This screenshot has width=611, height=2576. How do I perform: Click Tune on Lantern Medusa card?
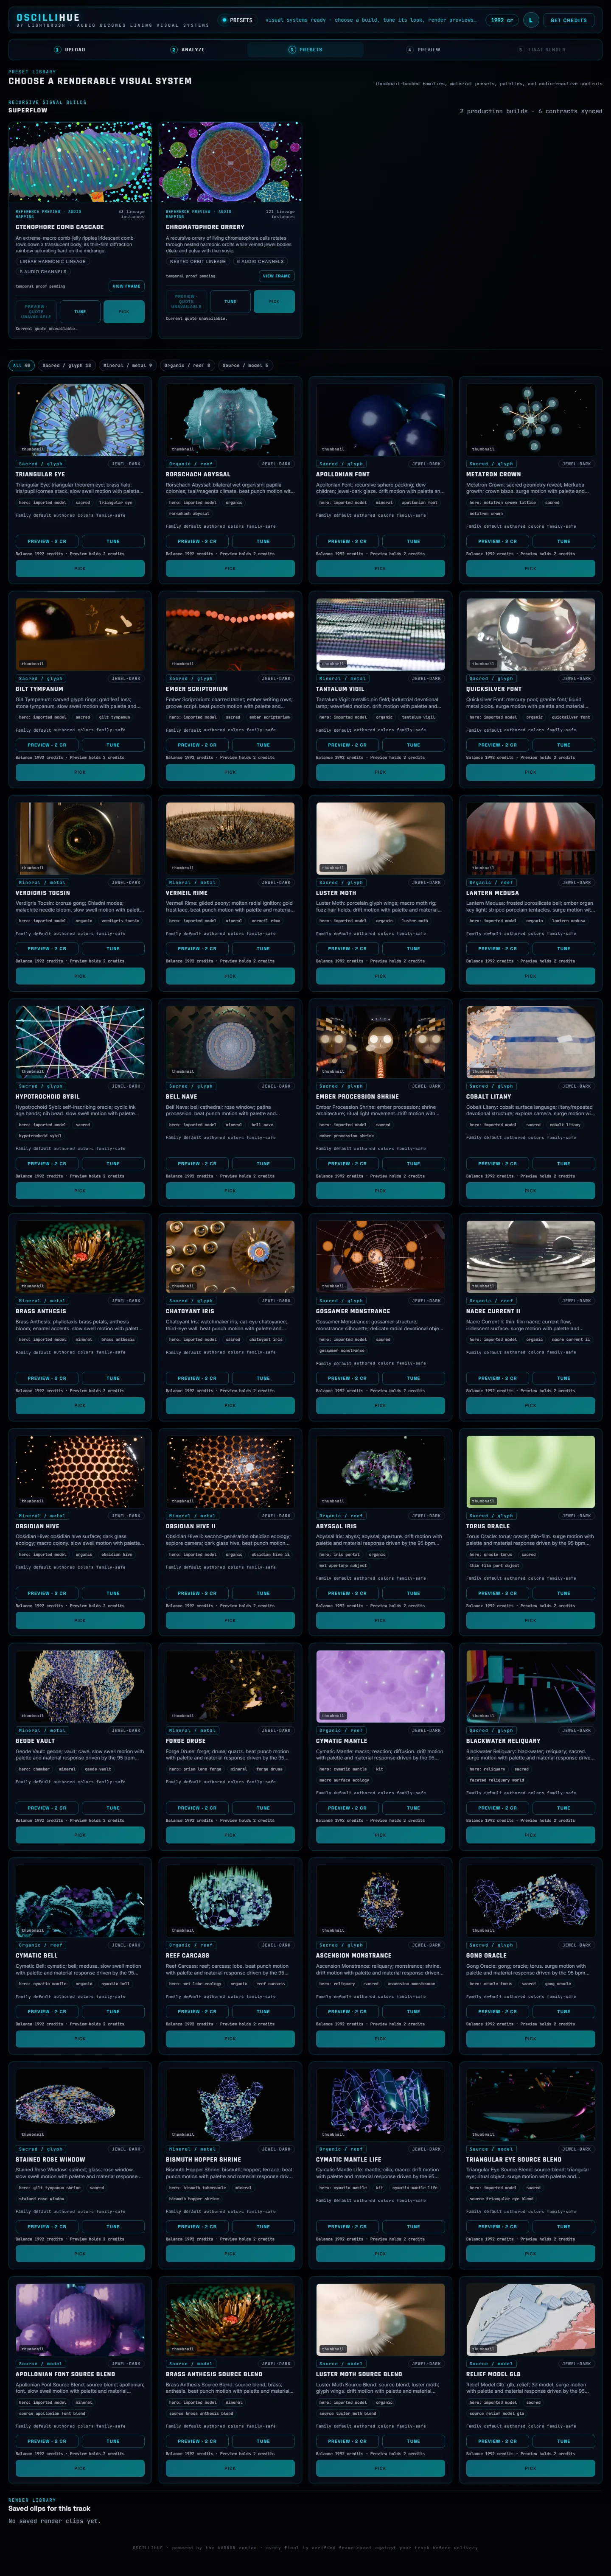(563, 949)
